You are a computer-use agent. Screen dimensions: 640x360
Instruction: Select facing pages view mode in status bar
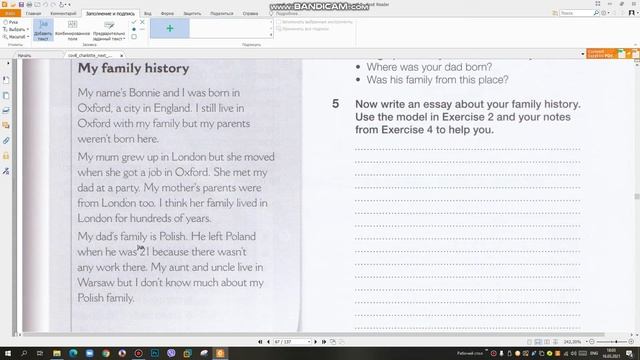[x=547, y=342]
